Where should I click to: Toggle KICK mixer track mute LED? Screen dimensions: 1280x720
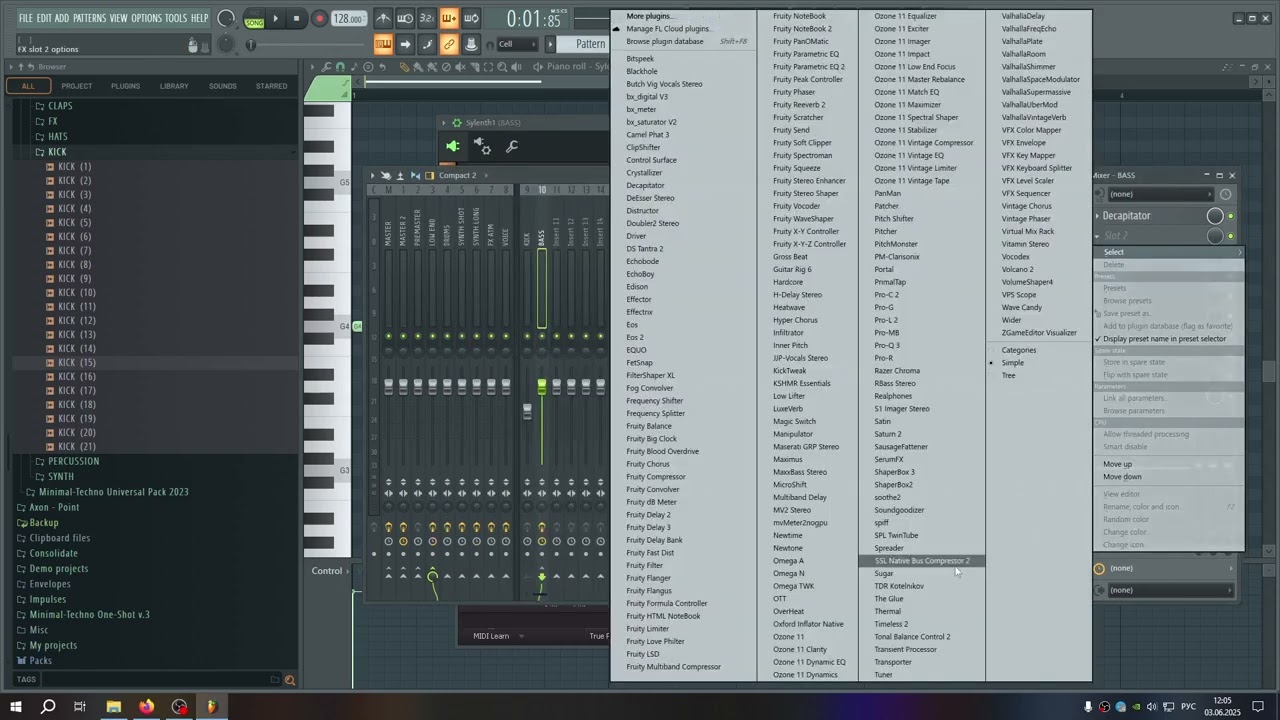click(528, 336)
